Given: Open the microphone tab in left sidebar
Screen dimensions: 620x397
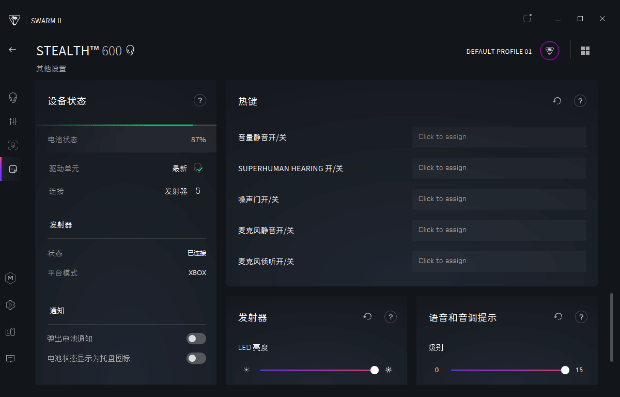Looking at the screenshot, I should [x=13, y=146].
